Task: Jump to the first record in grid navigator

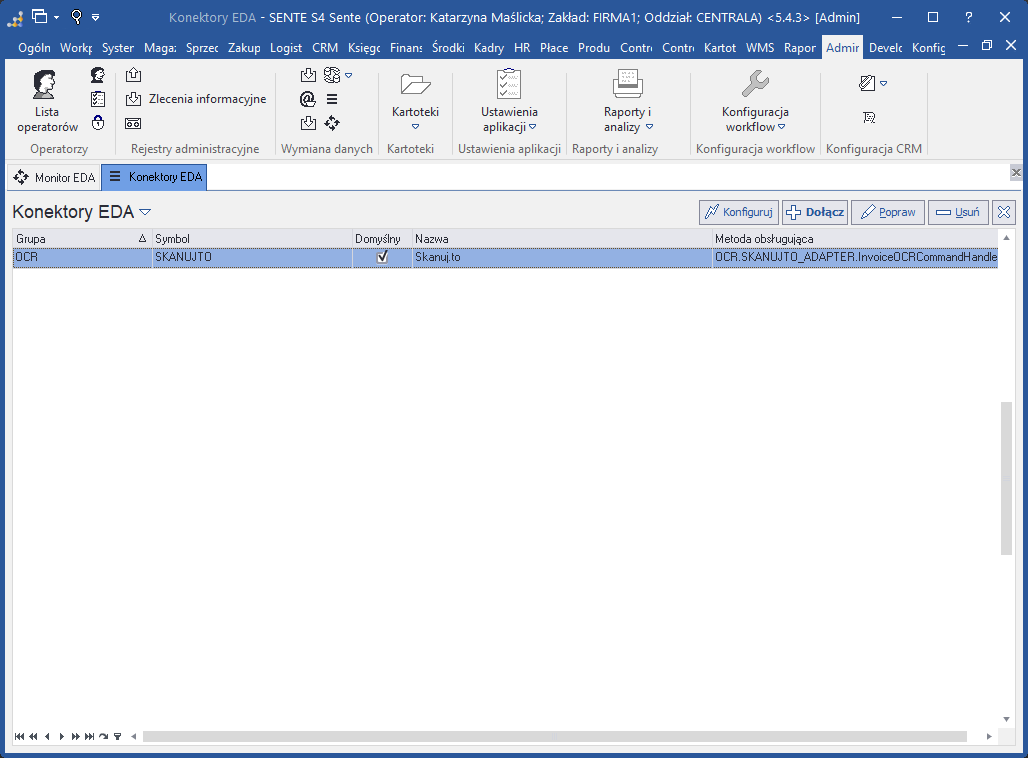Action: click(20, 736)
